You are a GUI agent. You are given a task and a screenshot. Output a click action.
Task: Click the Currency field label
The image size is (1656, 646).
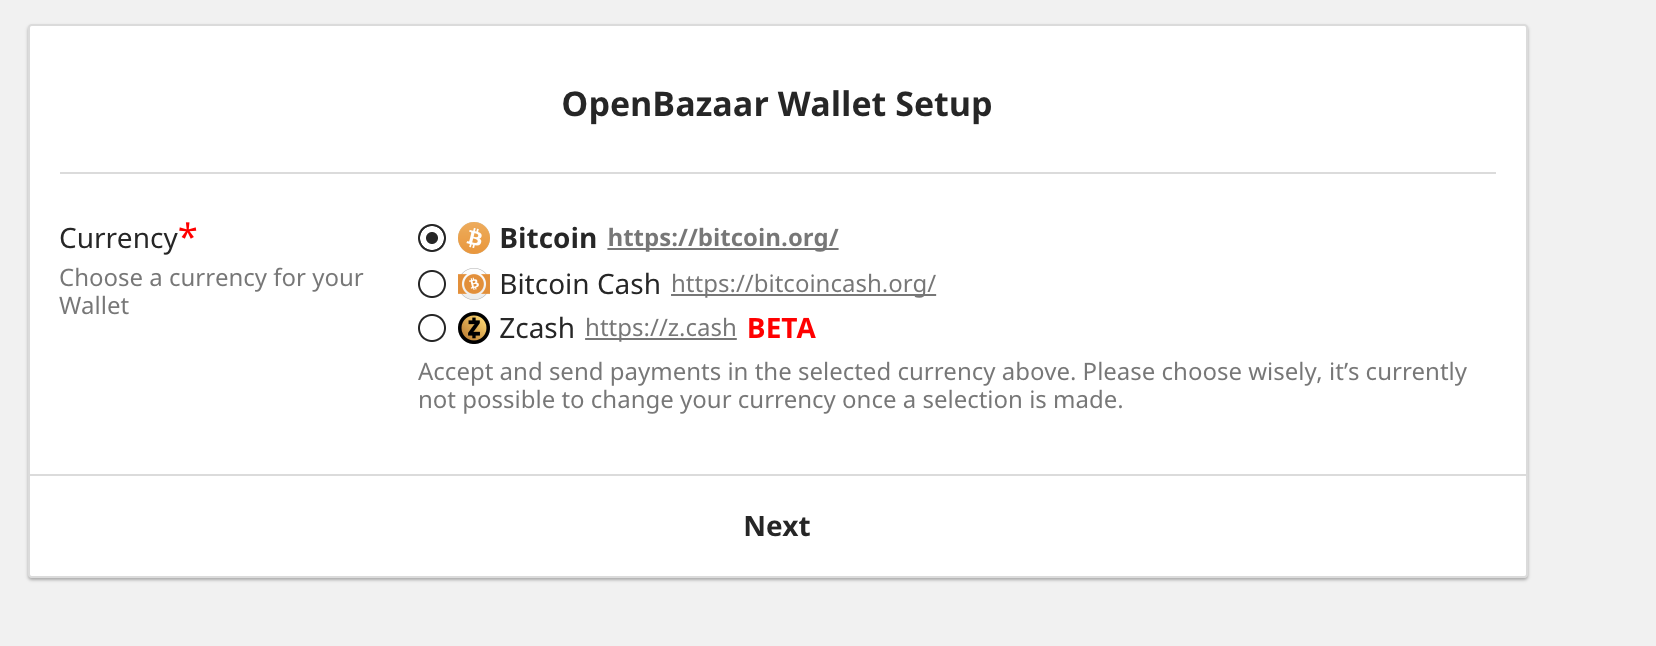118,238
